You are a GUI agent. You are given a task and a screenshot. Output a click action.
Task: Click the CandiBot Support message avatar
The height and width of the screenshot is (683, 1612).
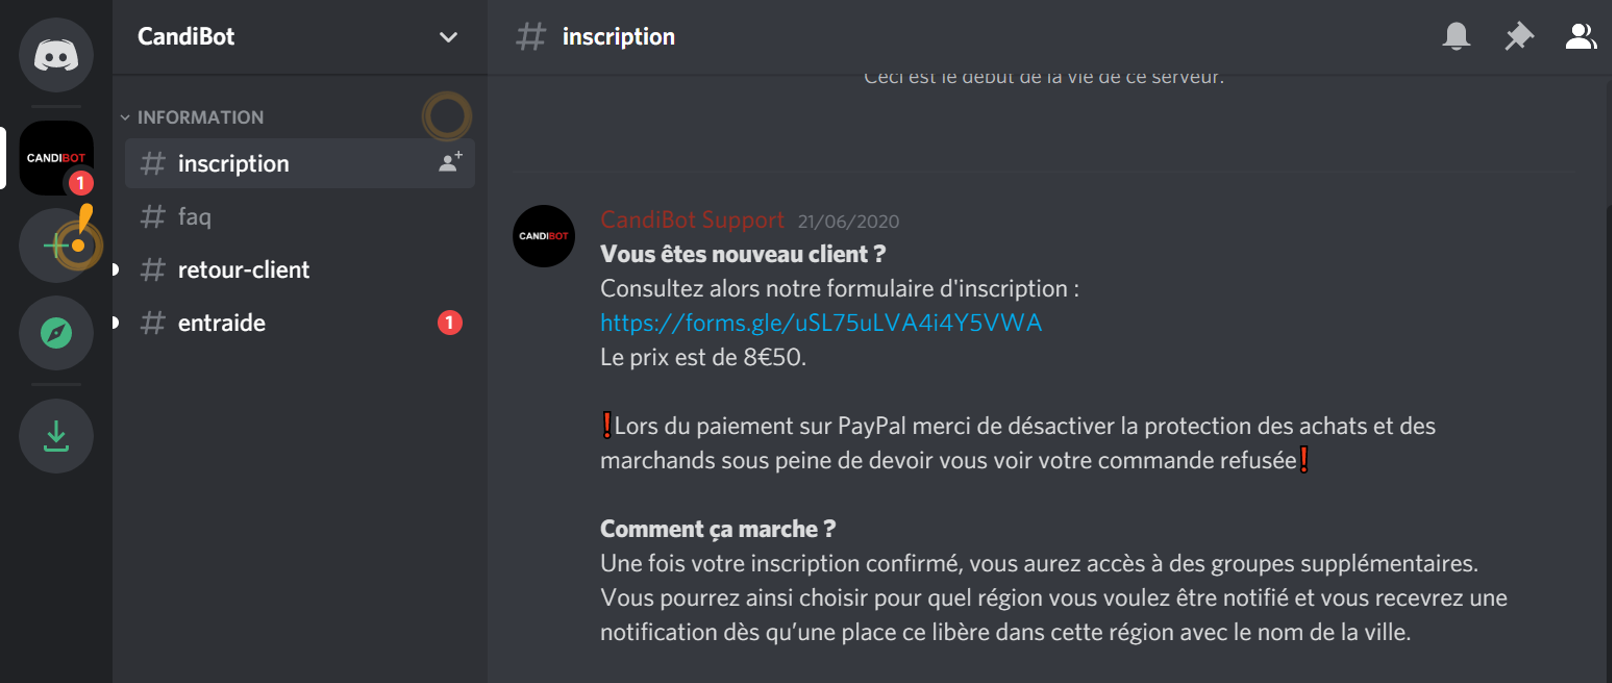pyautogui.click(x=544, y=236)
